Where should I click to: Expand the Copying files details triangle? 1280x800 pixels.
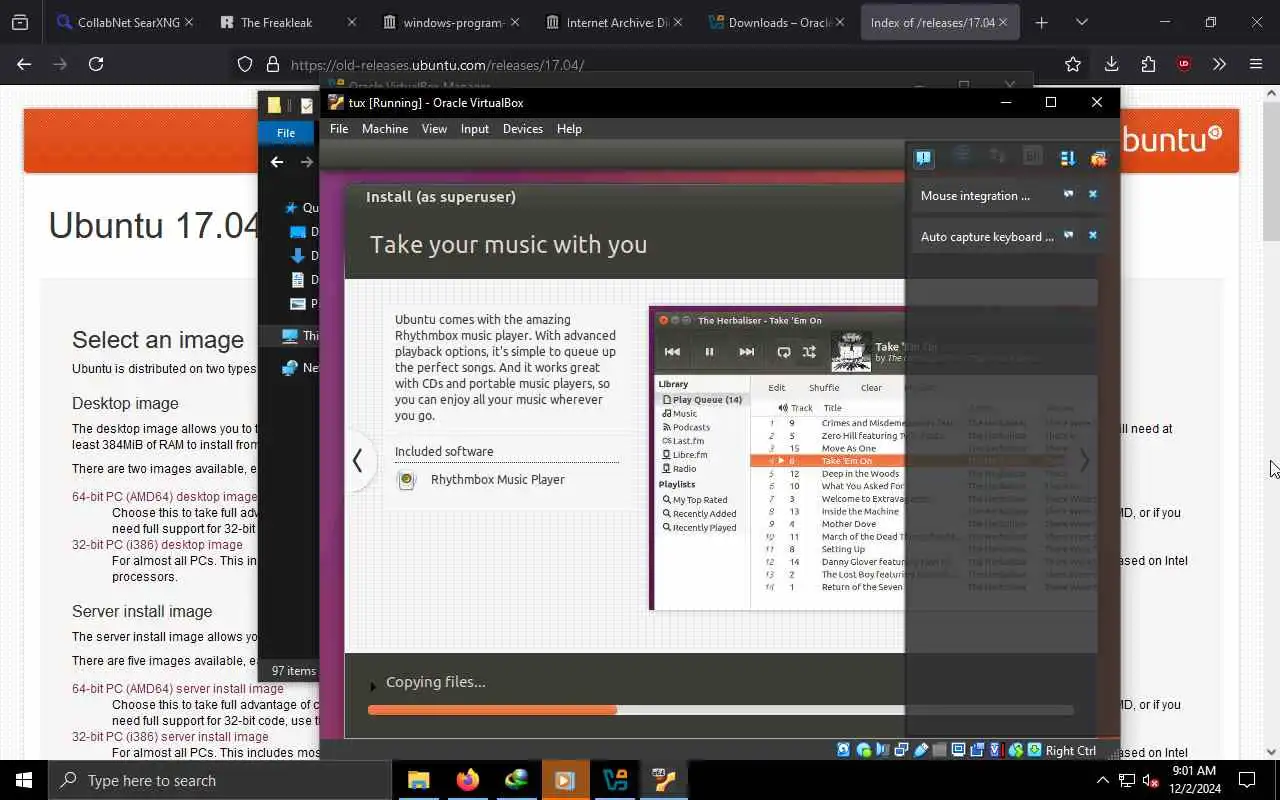point(373,686)
